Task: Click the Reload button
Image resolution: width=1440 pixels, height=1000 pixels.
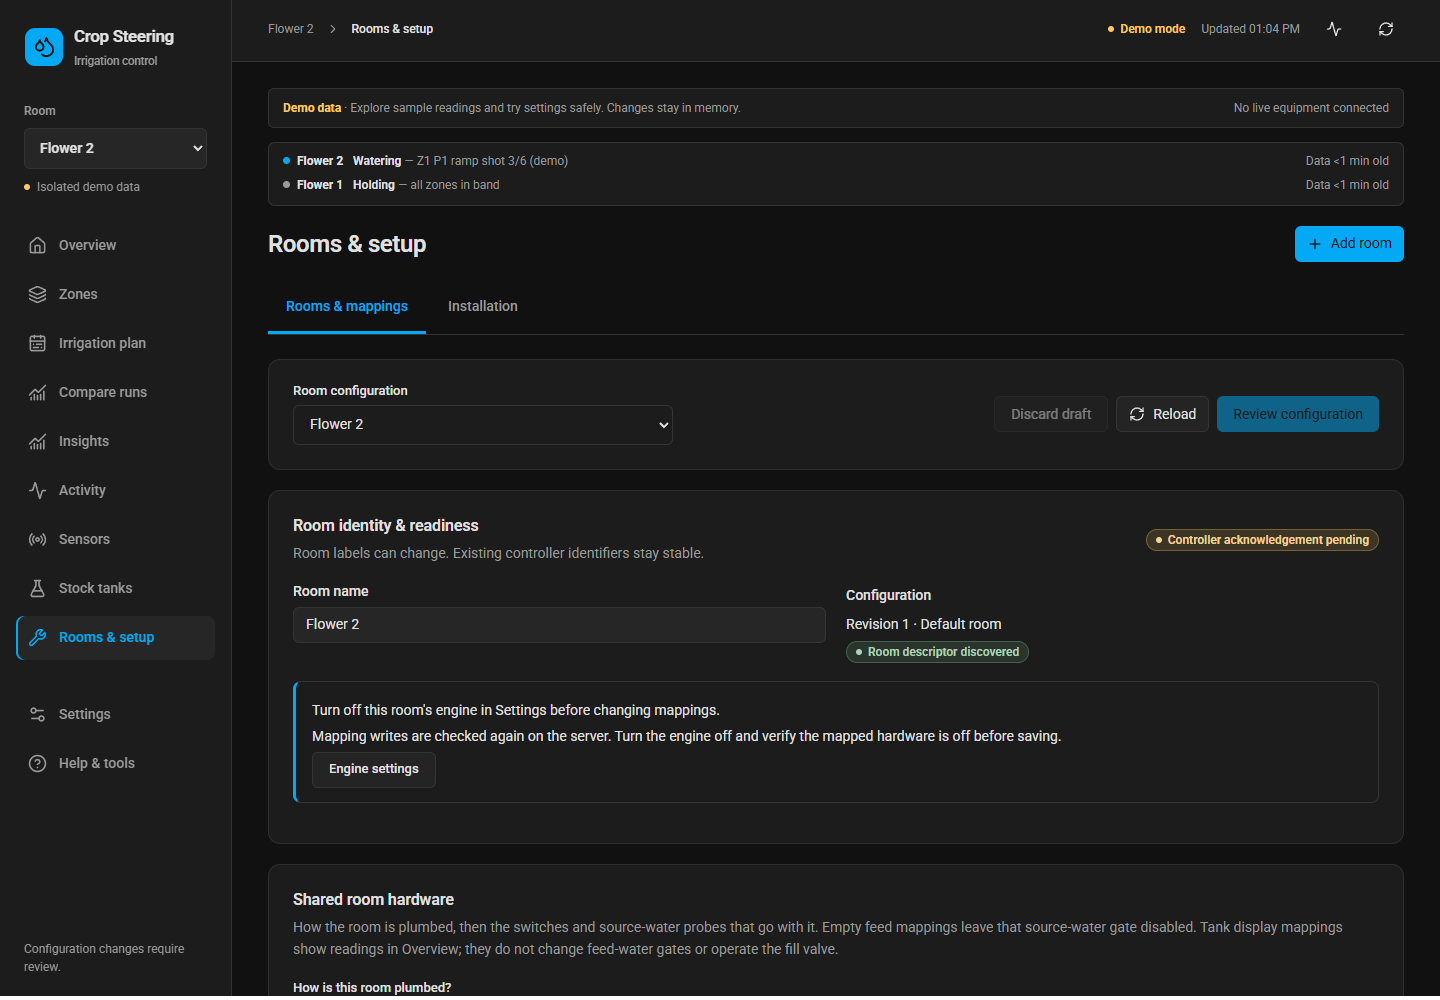Action: [1162, 414]
